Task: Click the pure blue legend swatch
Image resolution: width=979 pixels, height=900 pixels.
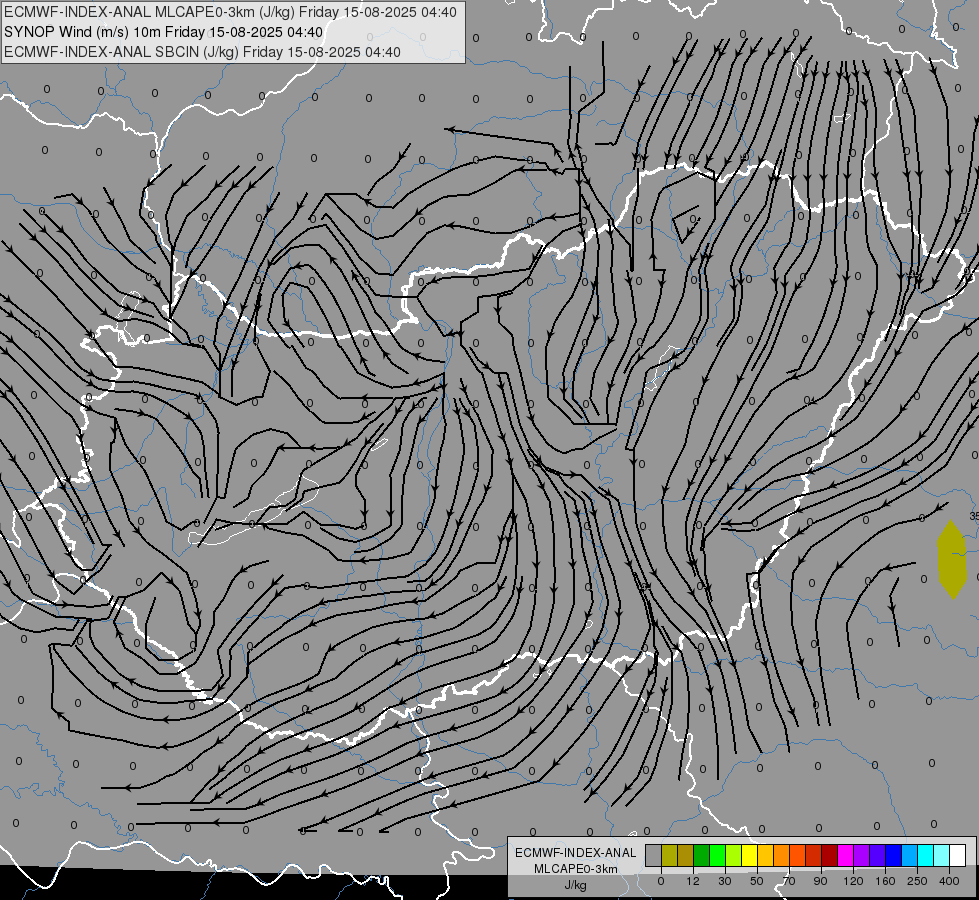Action: point(894,855)
